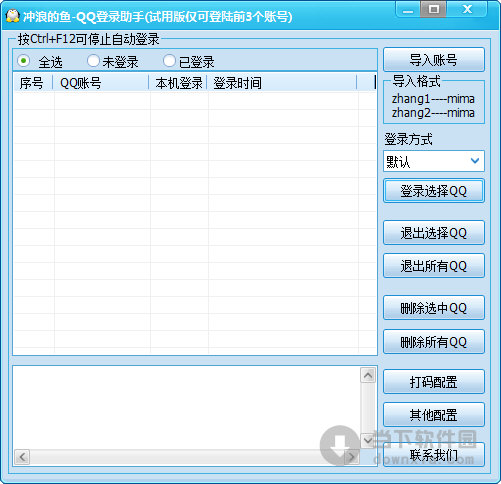Click the 导入账号 button
This screenshot has width=501, height=484.
coord(434,60)
